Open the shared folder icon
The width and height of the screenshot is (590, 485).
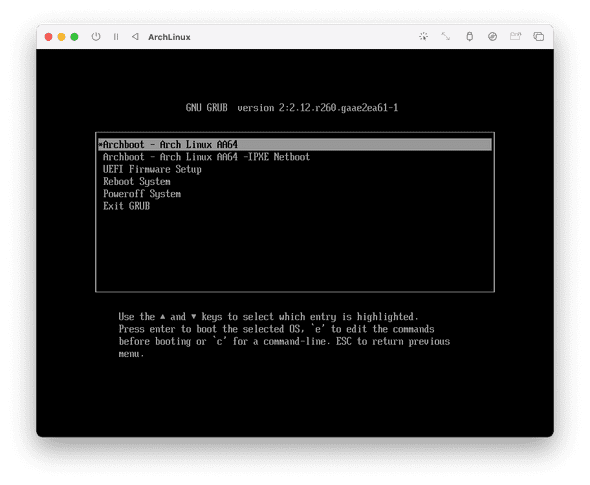click(515, 36)
